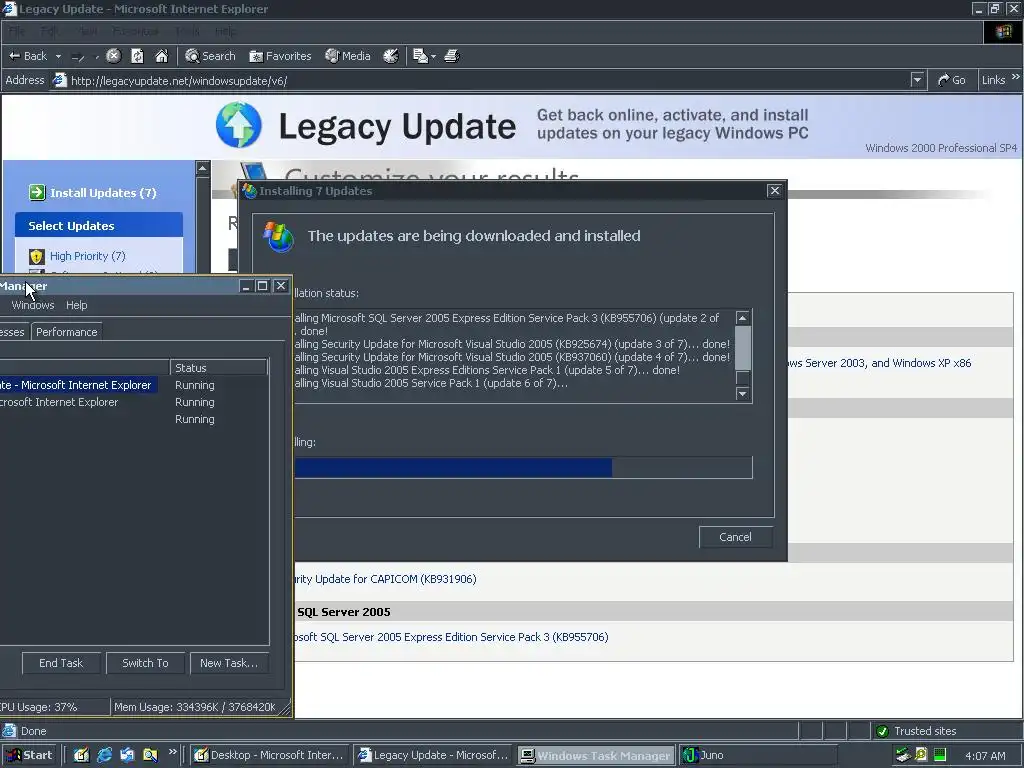Click the third quick launch mail icon
This screenshot has height=768, width=1024.
[127, 755]
